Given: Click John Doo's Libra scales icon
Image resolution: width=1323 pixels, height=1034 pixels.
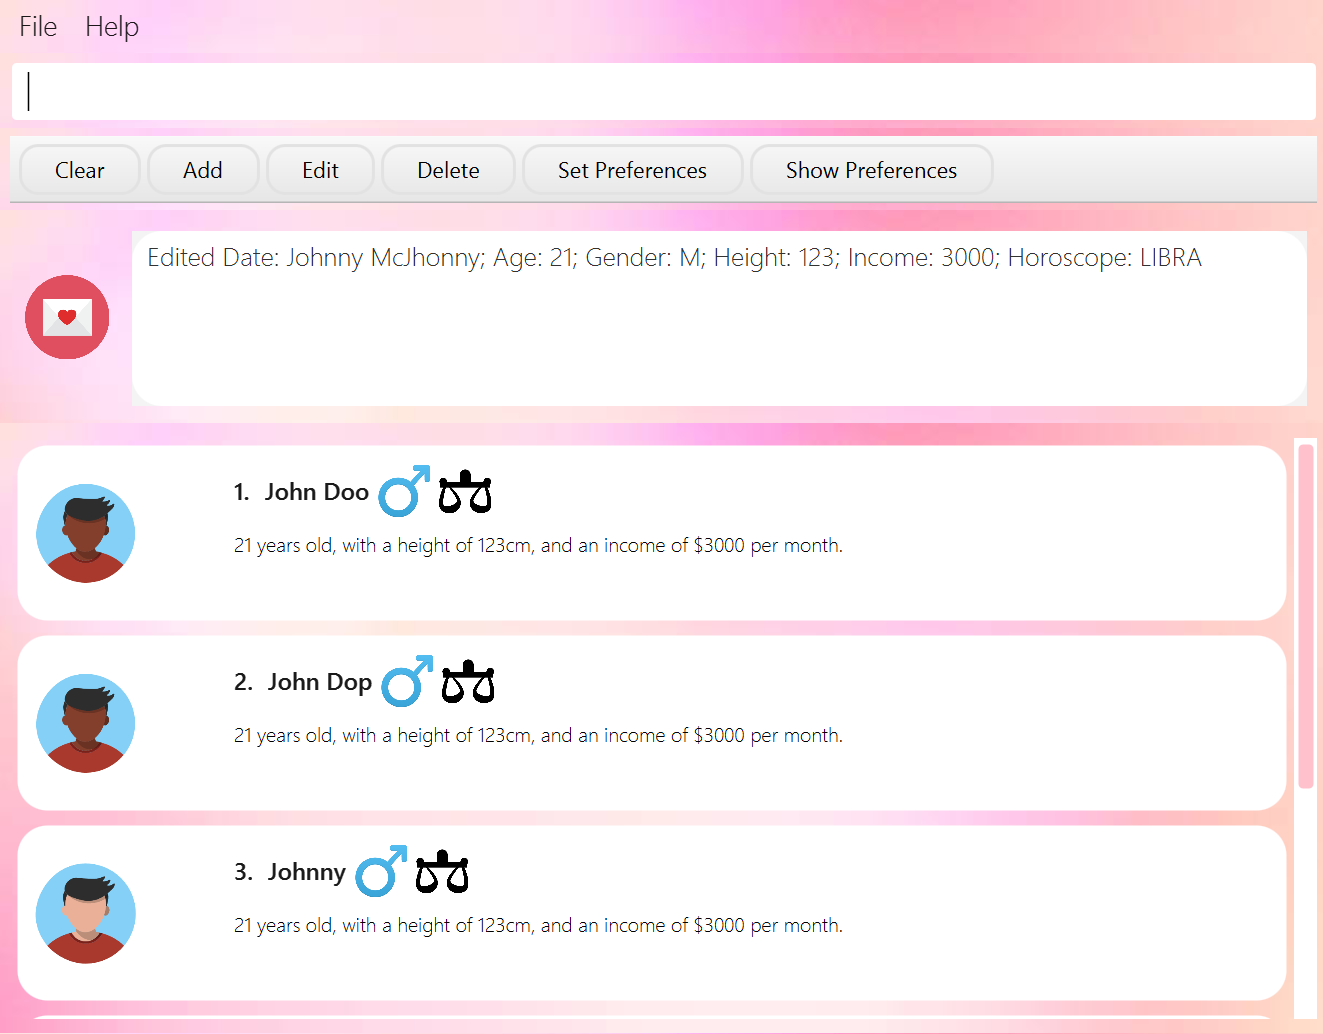Looking at the screenshot, I should pos(465,491).
